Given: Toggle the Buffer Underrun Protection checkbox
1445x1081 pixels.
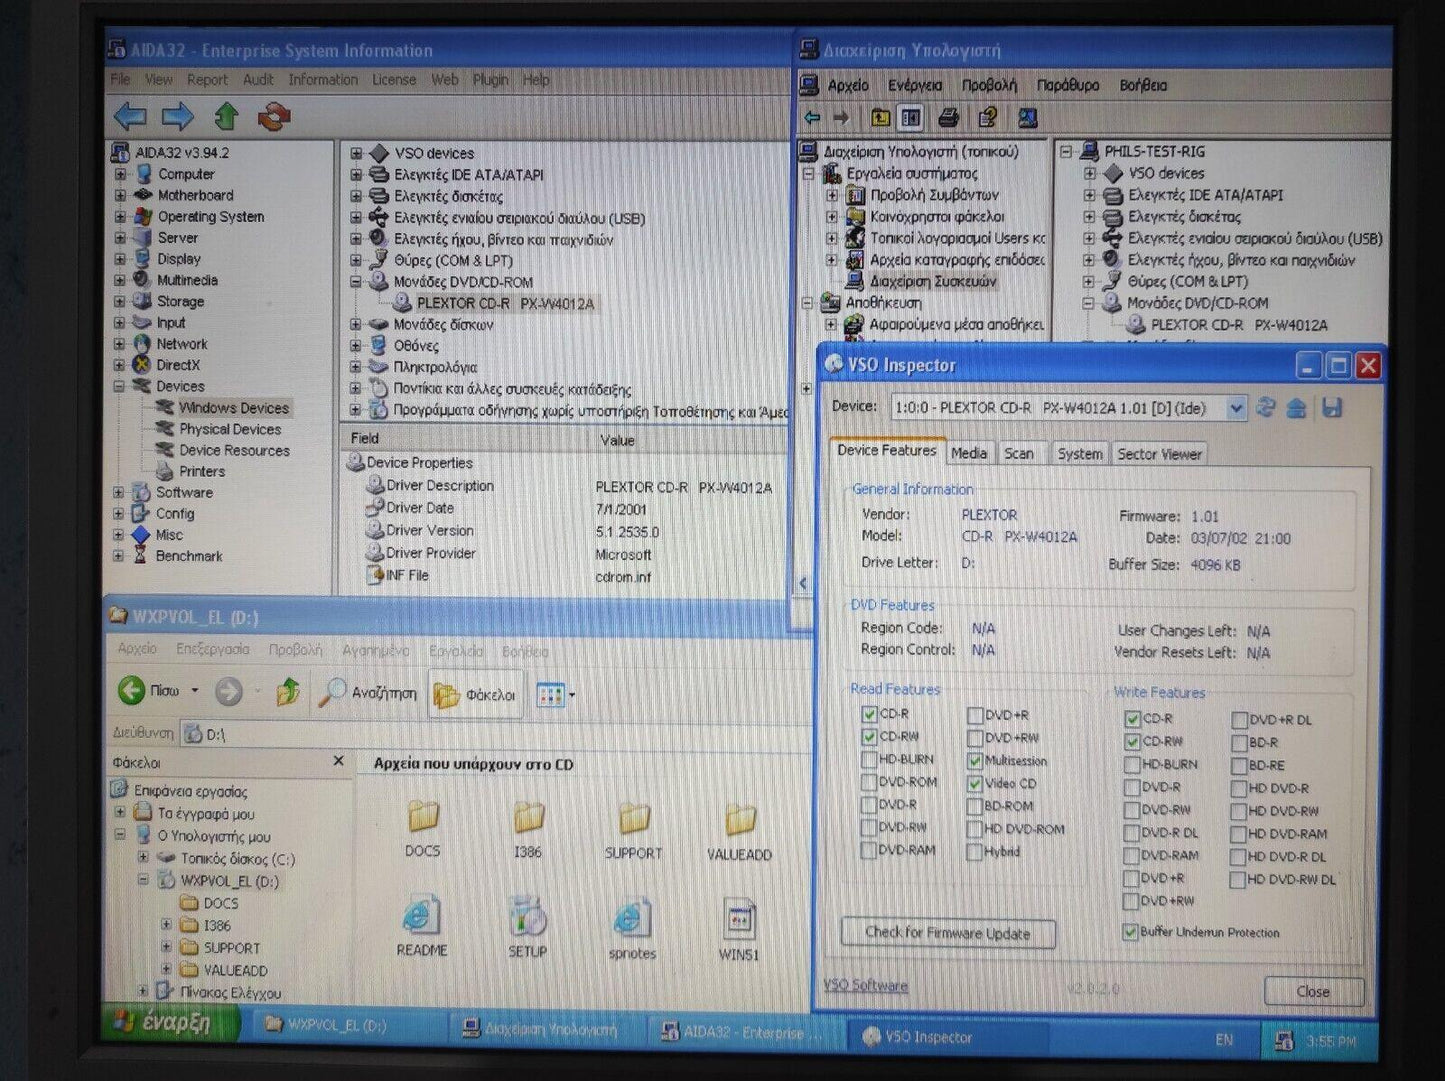Looking at the screenshot, I should tap(1130, 932).
